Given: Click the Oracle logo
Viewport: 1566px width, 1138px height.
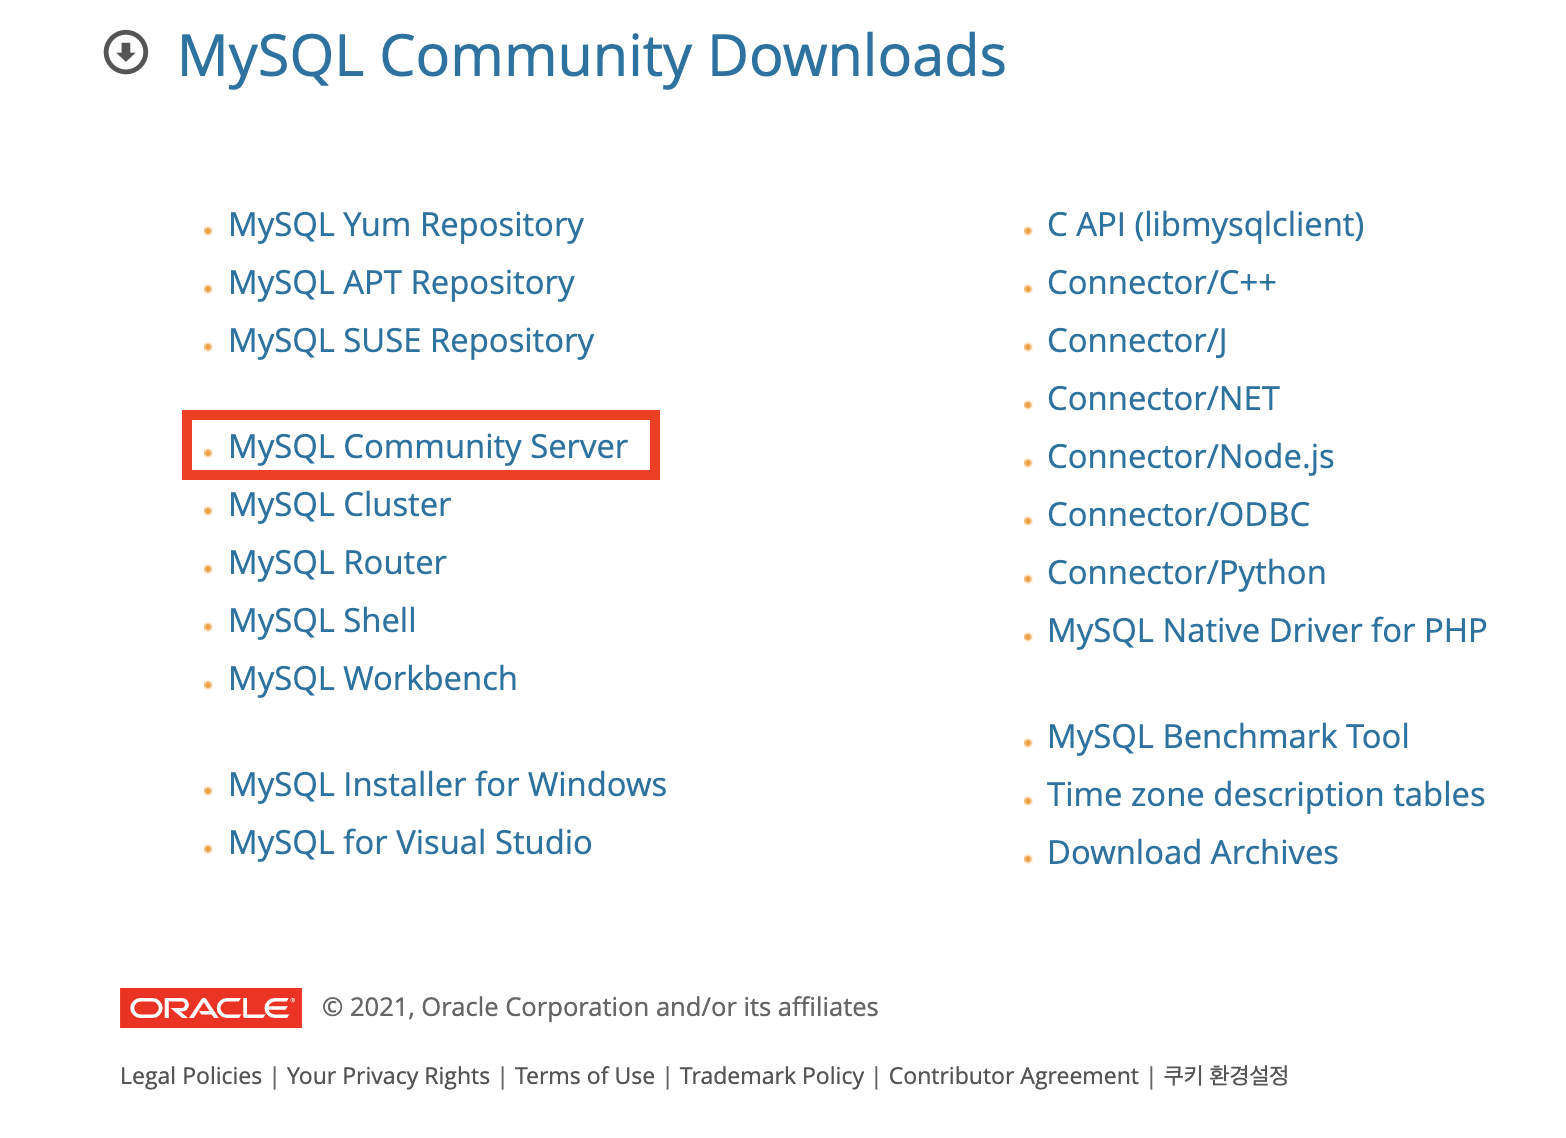Looking at the screenshot, I should tap(211, 1007).
